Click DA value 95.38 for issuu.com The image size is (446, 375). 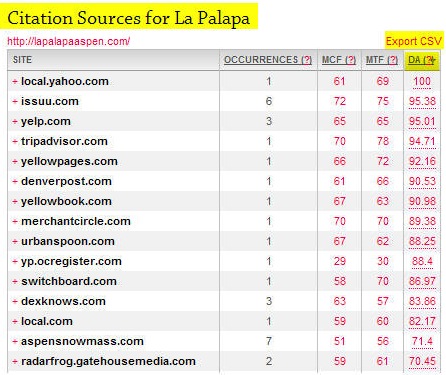(x=422, y=101)
